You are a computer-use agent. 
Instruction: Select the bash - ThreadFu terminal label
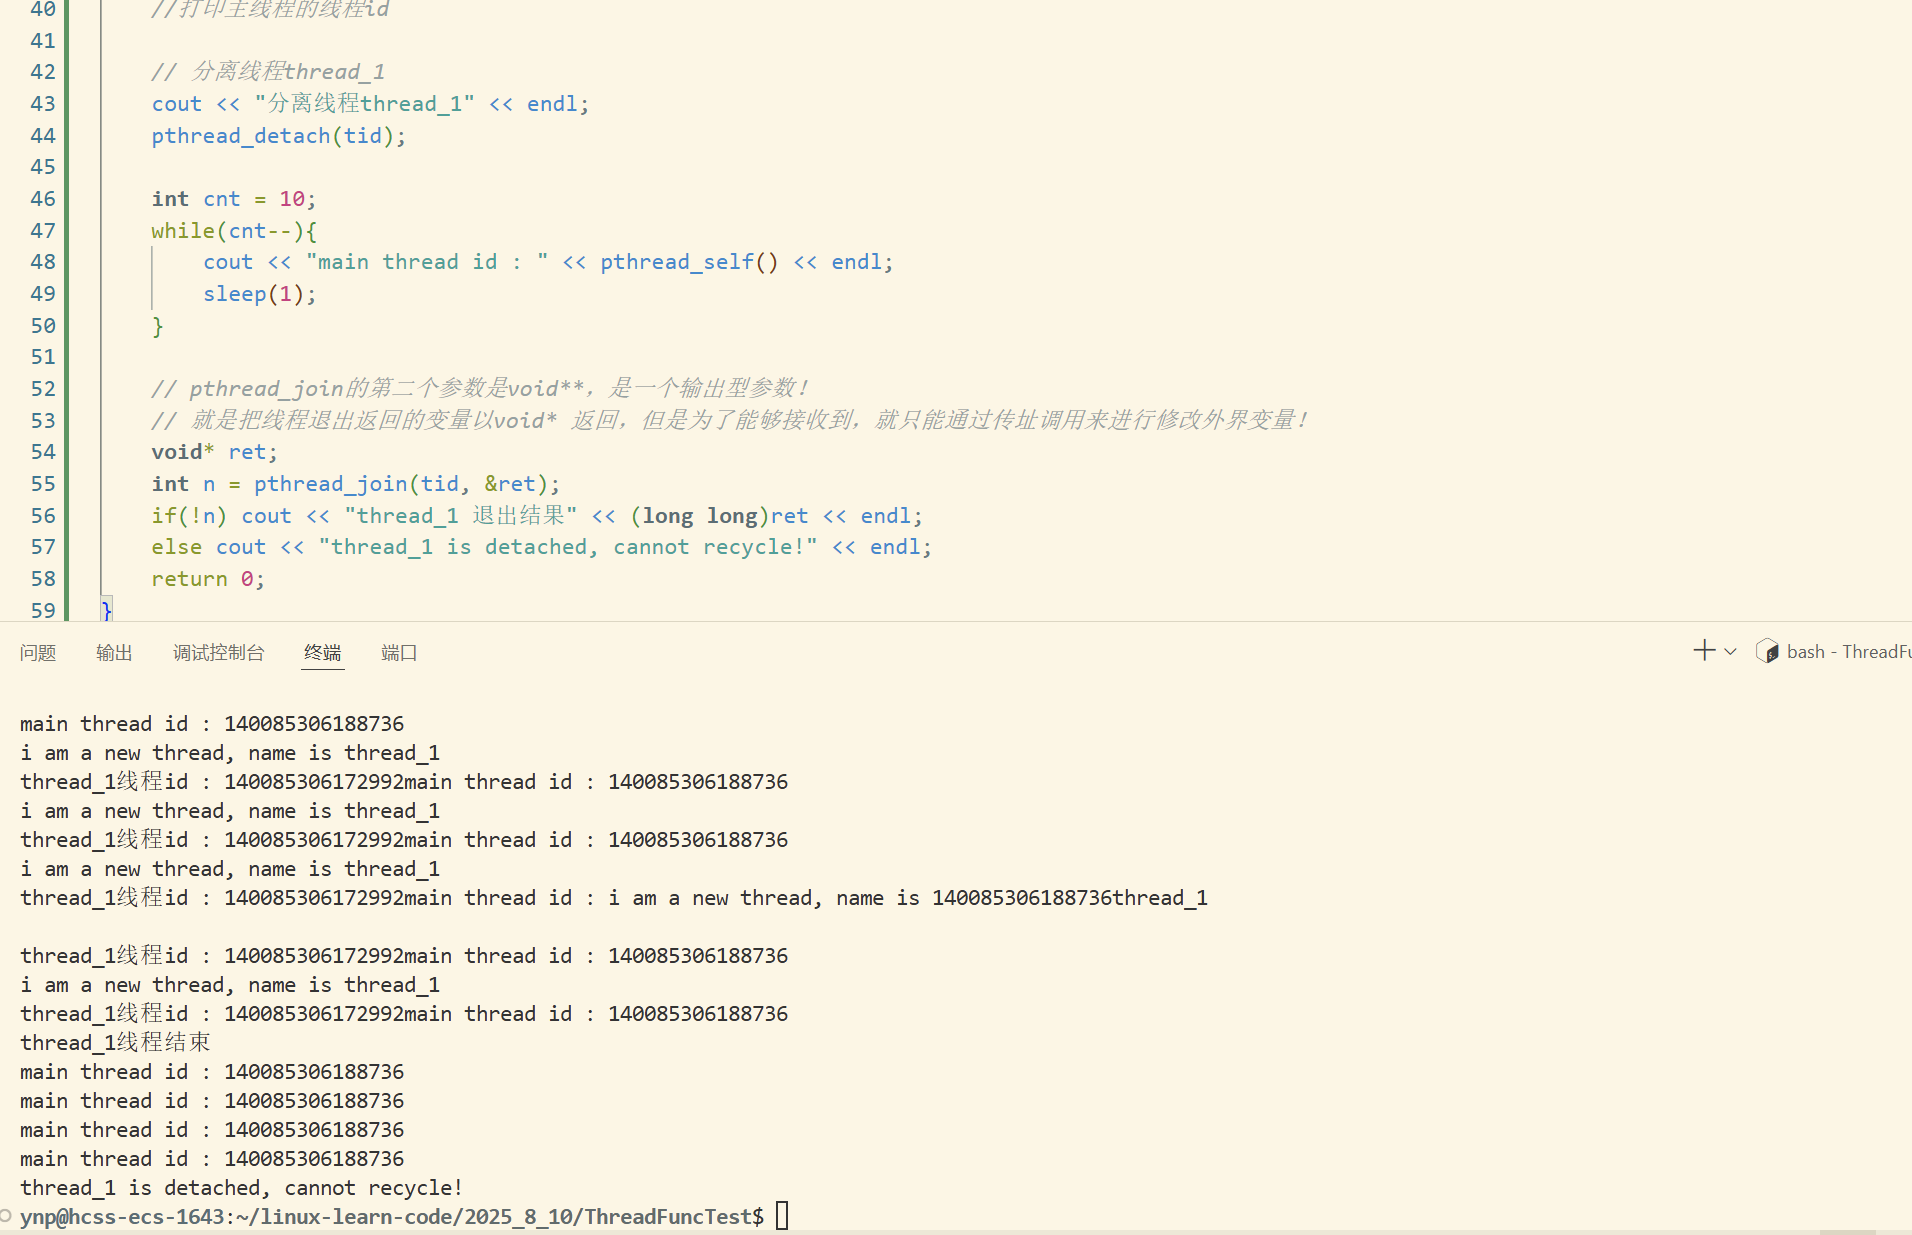1849,652
